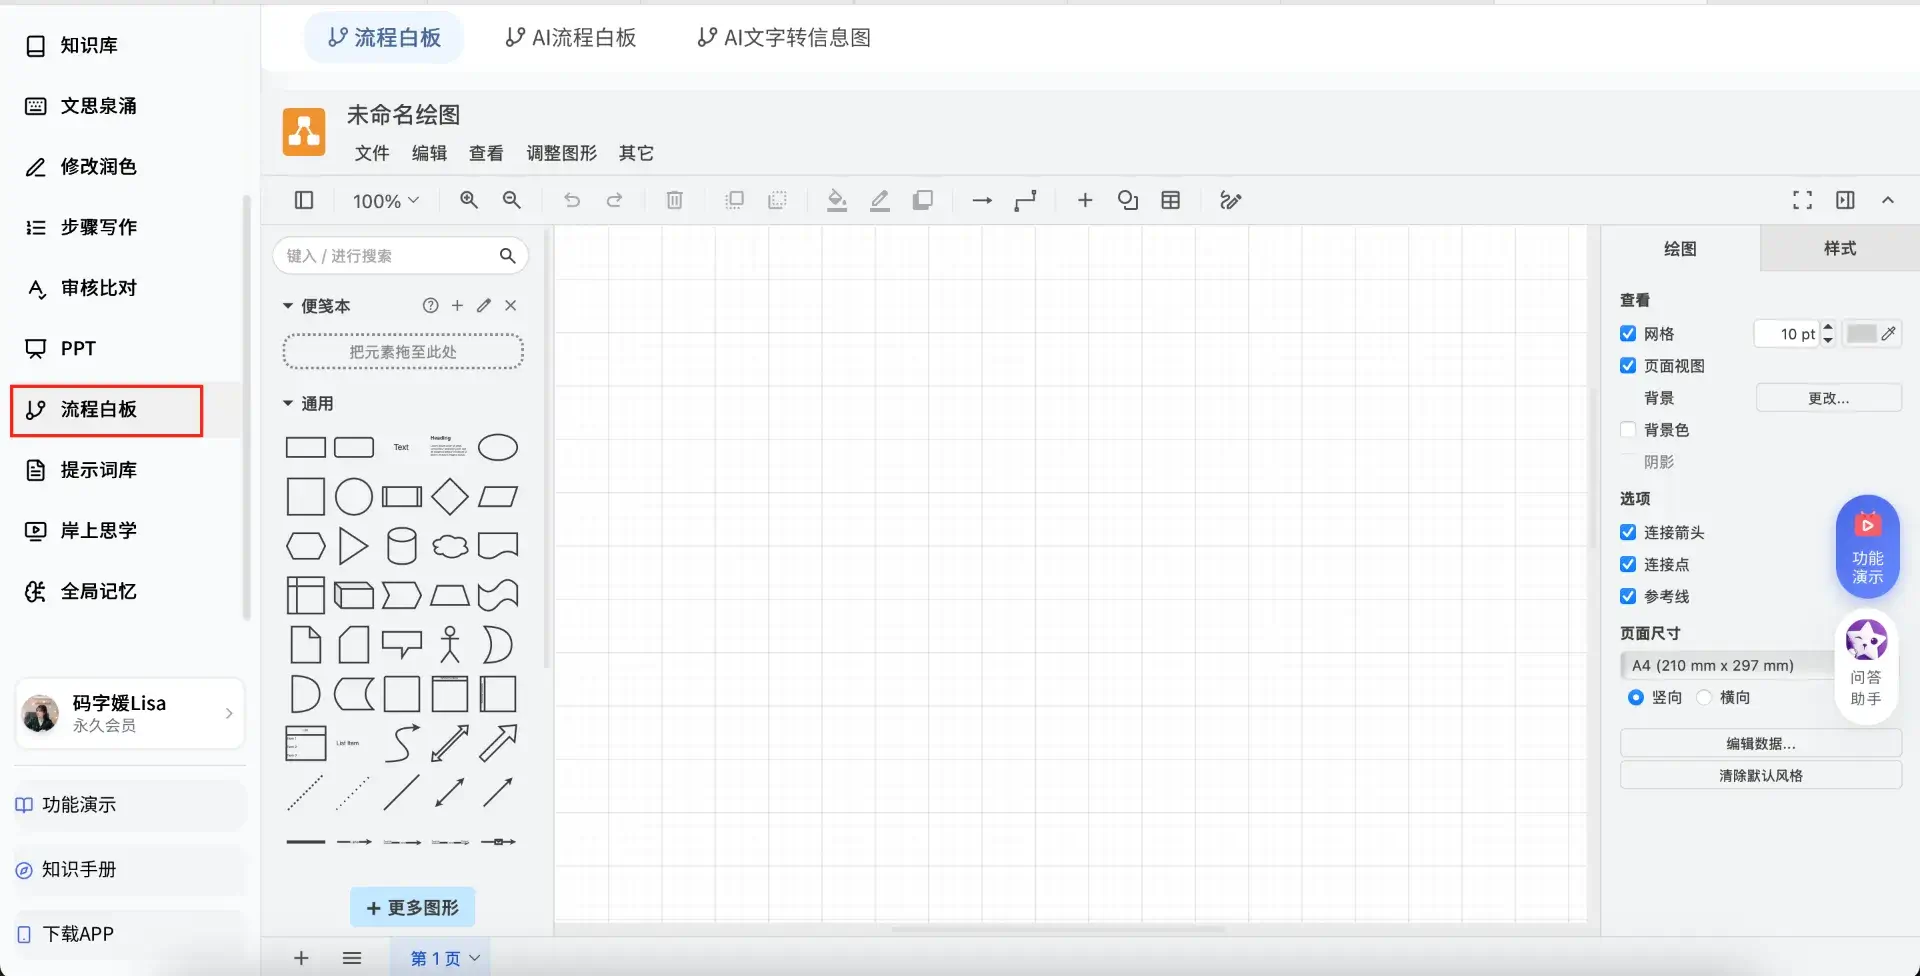The width and height of the screenshot is (1920, 976).
Task: Click the fill color bucket icon
Action: (x=837, y=201)
